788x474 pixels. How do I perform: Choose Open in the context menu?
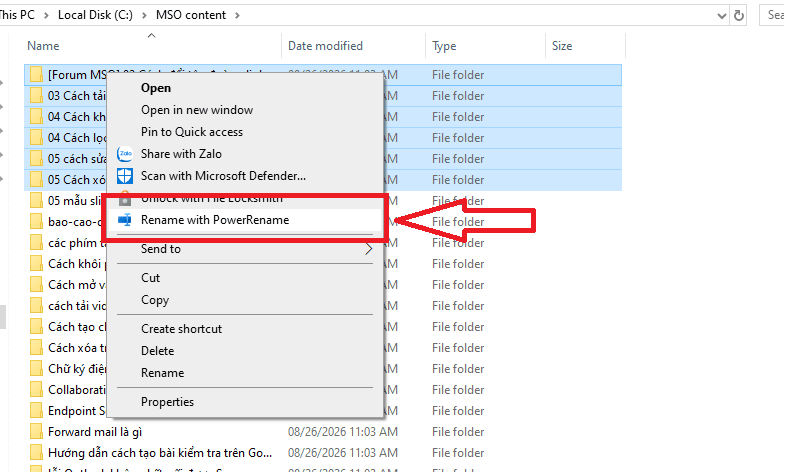point(156,88)
